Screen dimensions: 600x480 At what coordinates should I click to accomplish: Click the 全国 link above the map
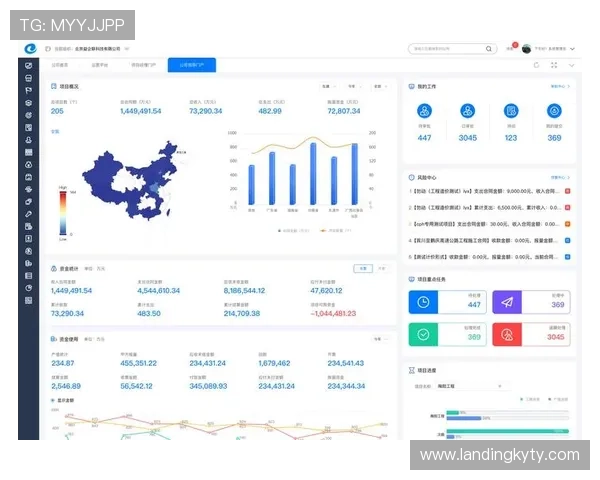point(55,131)
